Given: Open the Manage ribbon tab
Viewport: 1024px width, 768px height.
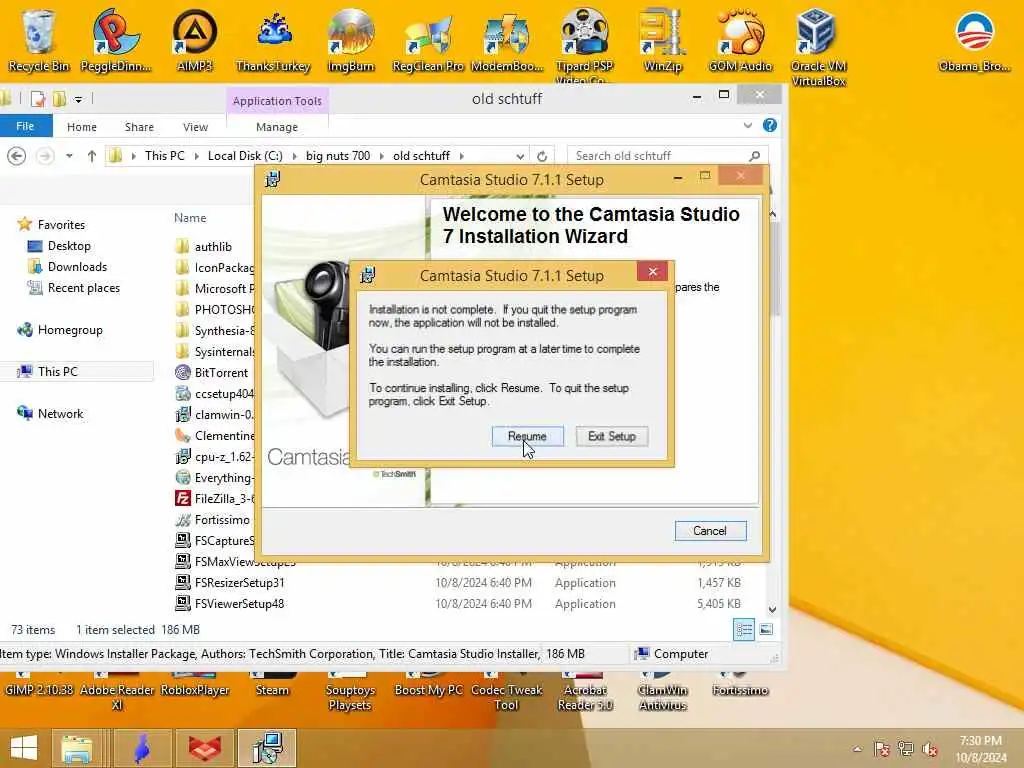Looking at the screenshot, I should tap(277, 127).
